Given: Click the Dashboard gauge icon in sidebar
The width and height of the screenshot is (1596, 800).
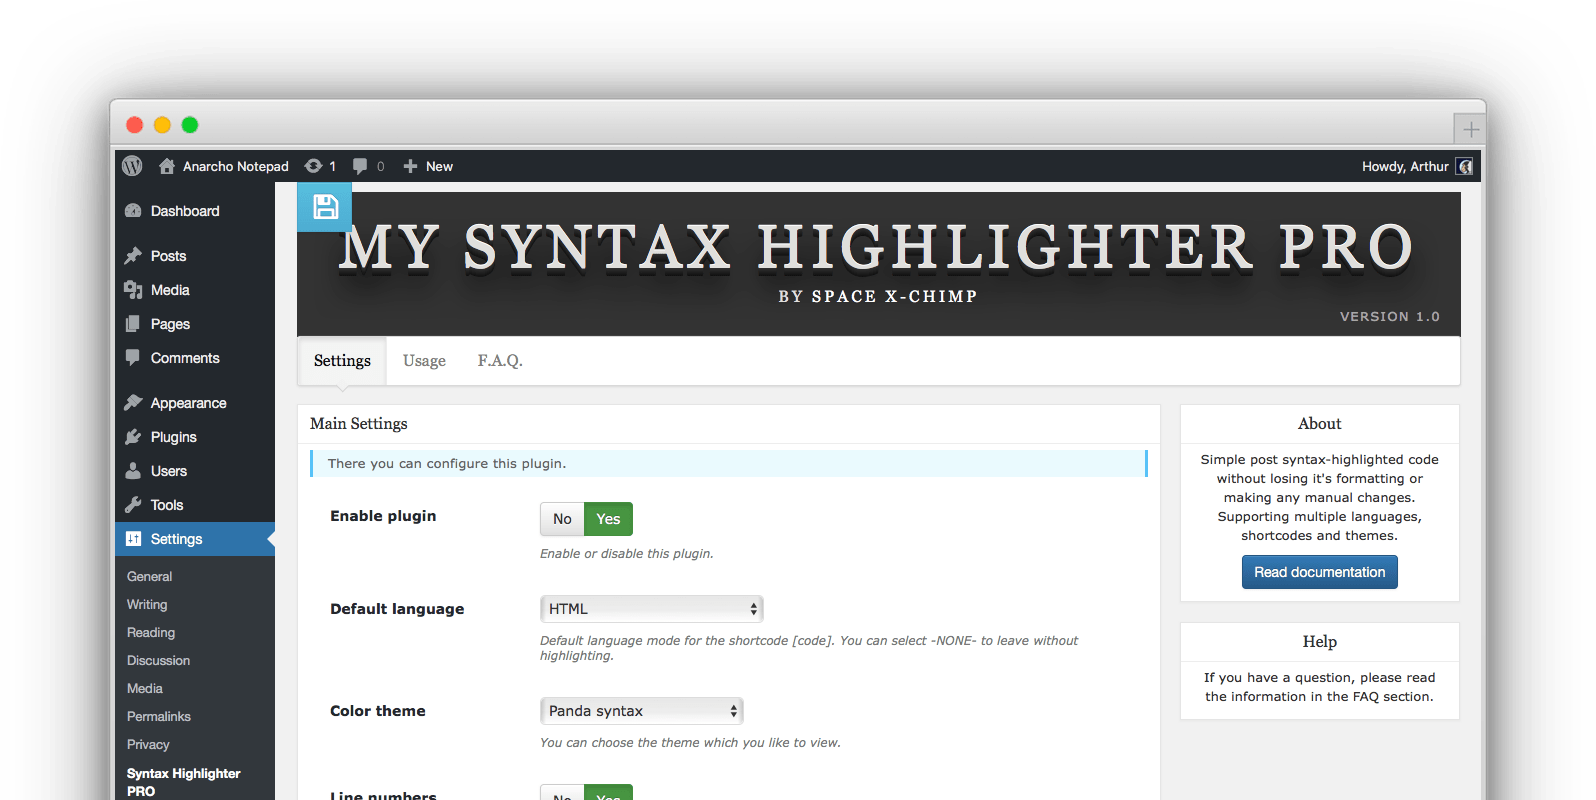Looking at the screenshot, I should pos(133,211).
